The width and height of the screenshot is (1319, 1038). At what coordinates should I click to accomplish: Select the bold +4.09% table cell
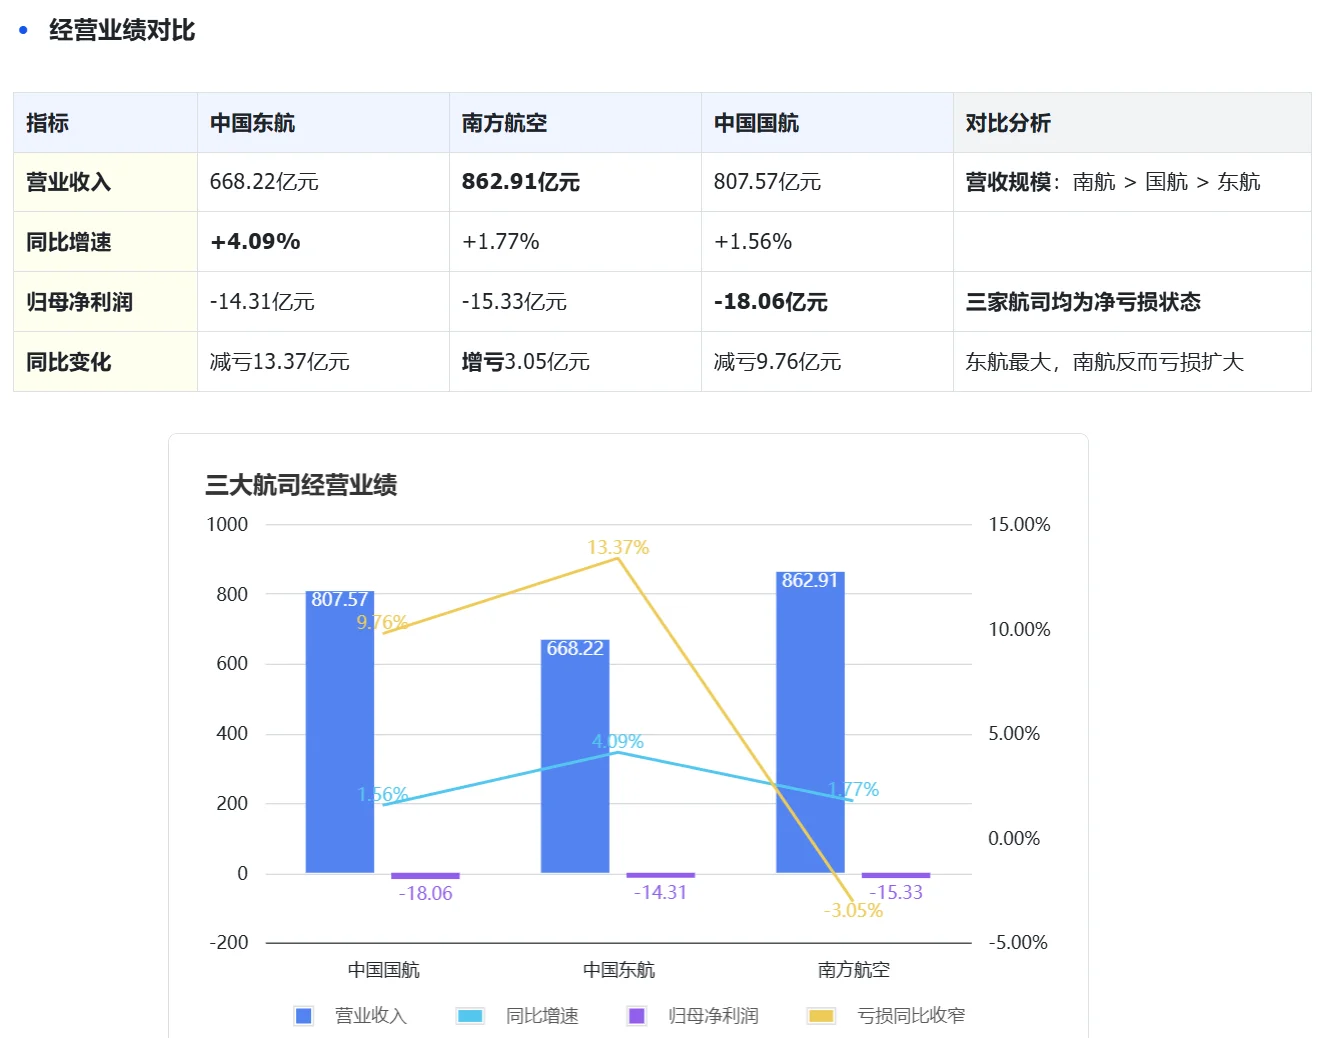click(x=323, y=242)
